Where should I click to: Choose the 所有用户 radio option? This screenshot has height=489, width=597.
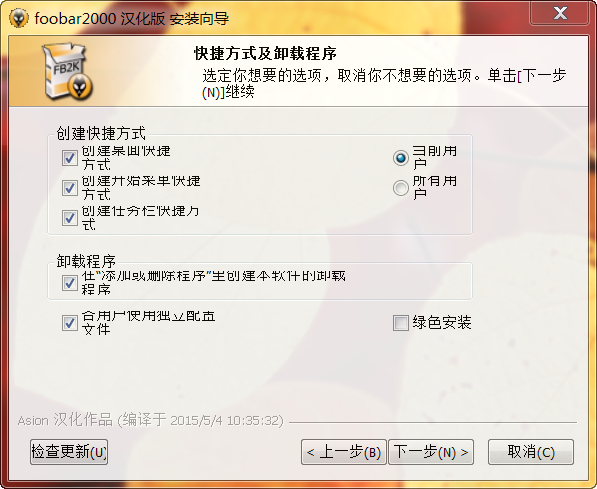(401, 188)
